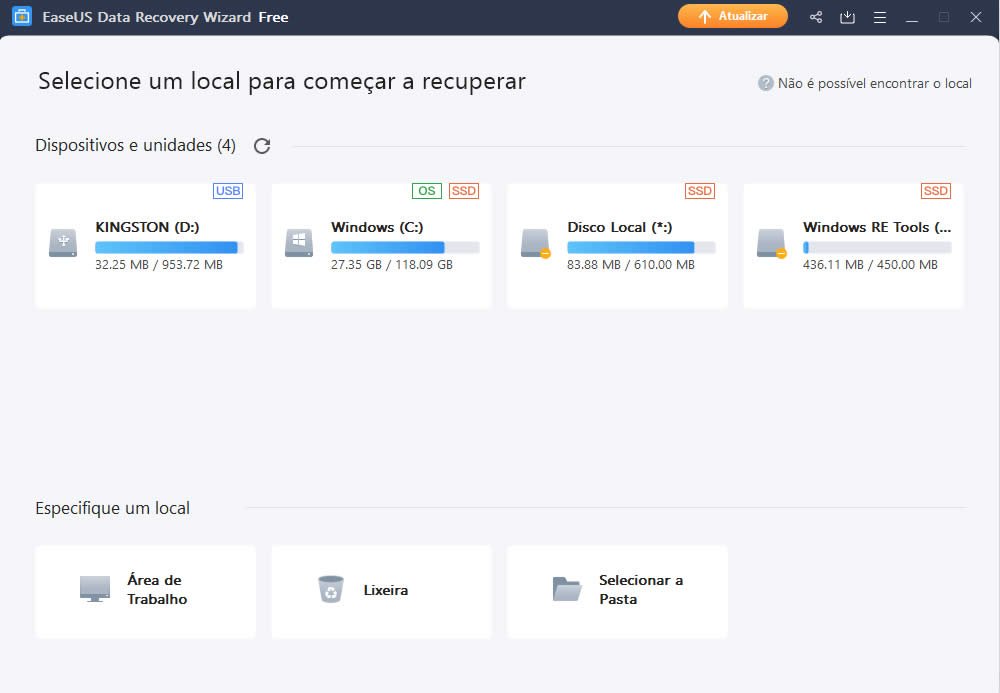Screen dimensions: 1000x693
Task: Select the KINGSTON (D:) drive card
Action: pyautogui.click(x=145, y=246)
